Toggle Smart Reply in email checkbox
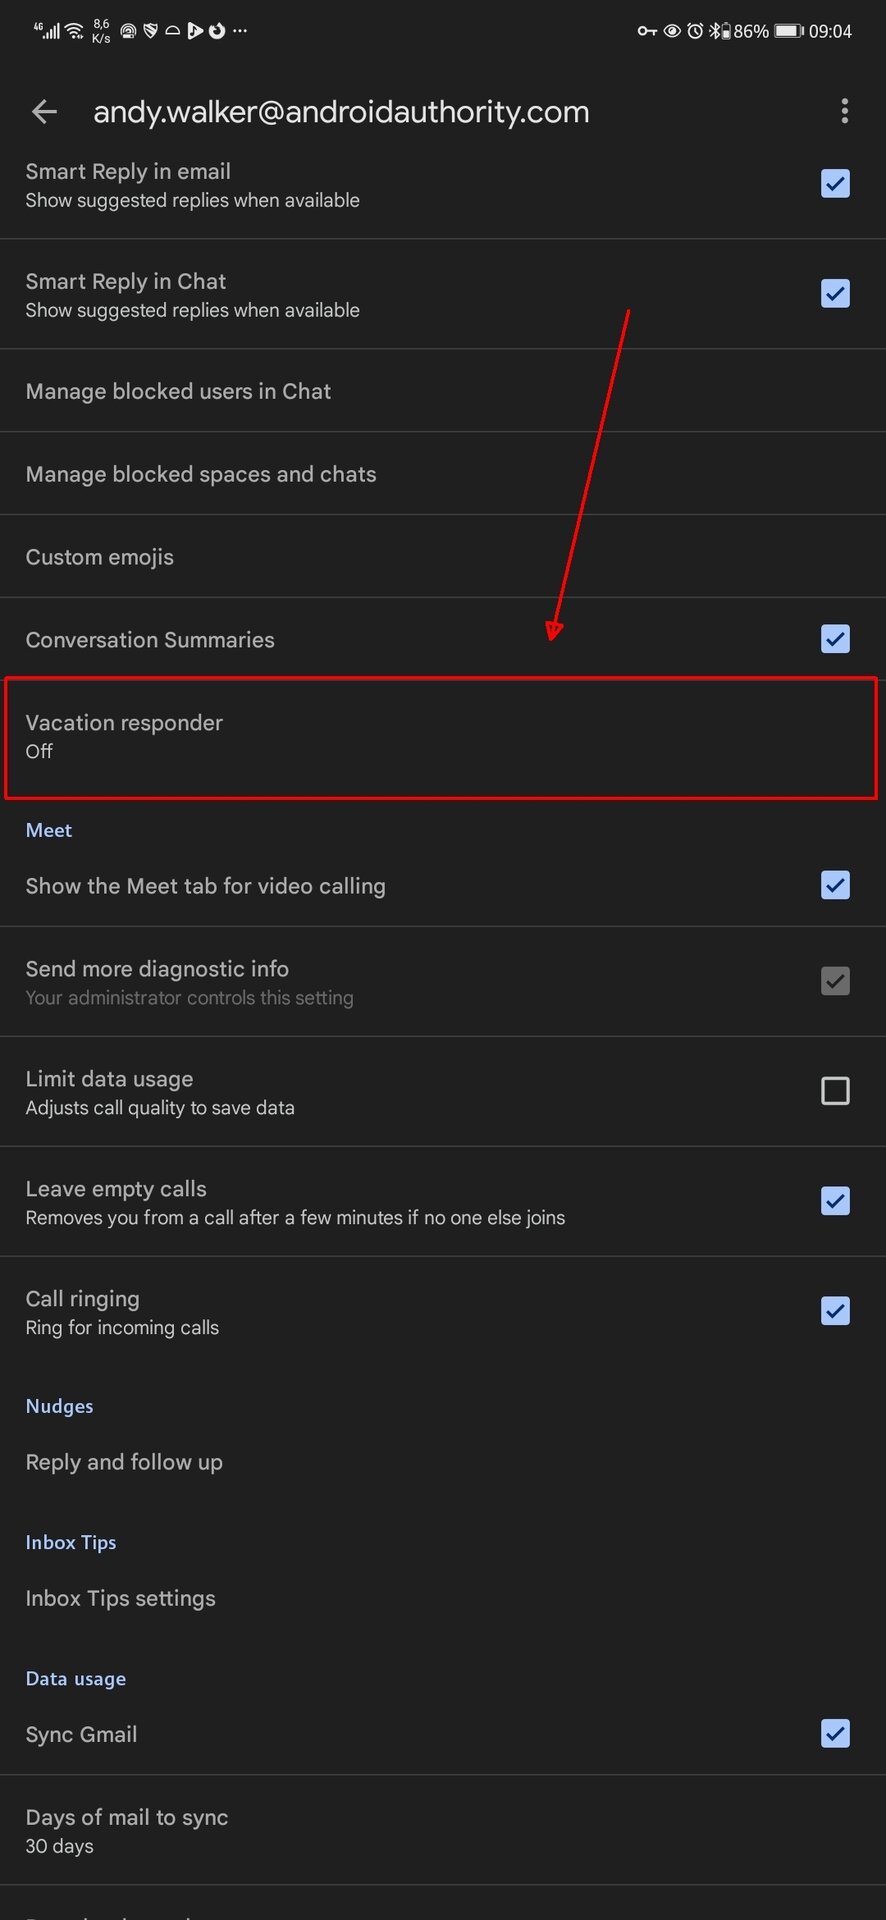The height and width of the screenshot is (1920, 886). point(835,184)
